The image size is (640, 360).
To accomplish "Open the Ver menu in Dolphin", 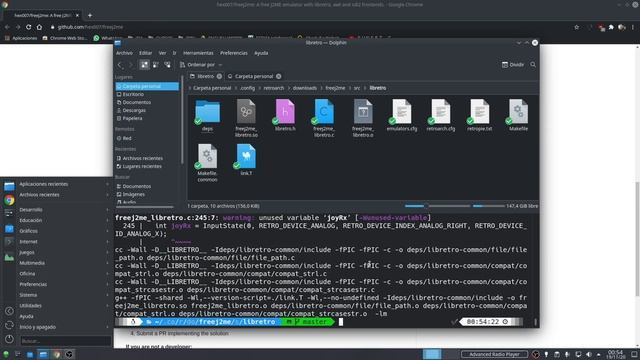I will coord(162,53).
